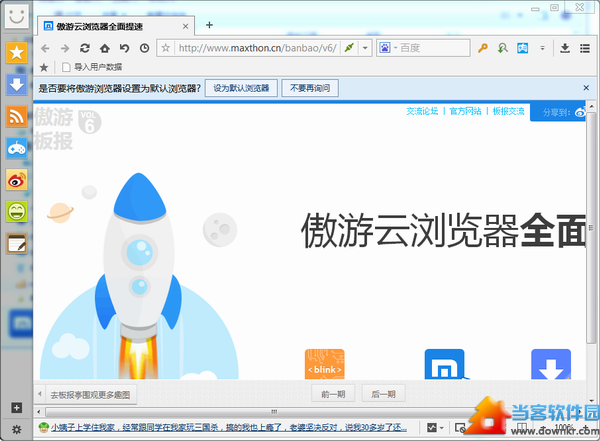This screenshot has width=600, height=441.
Task: Share to Weibo icon next to 分享到
Action: (x=580, y=112)
